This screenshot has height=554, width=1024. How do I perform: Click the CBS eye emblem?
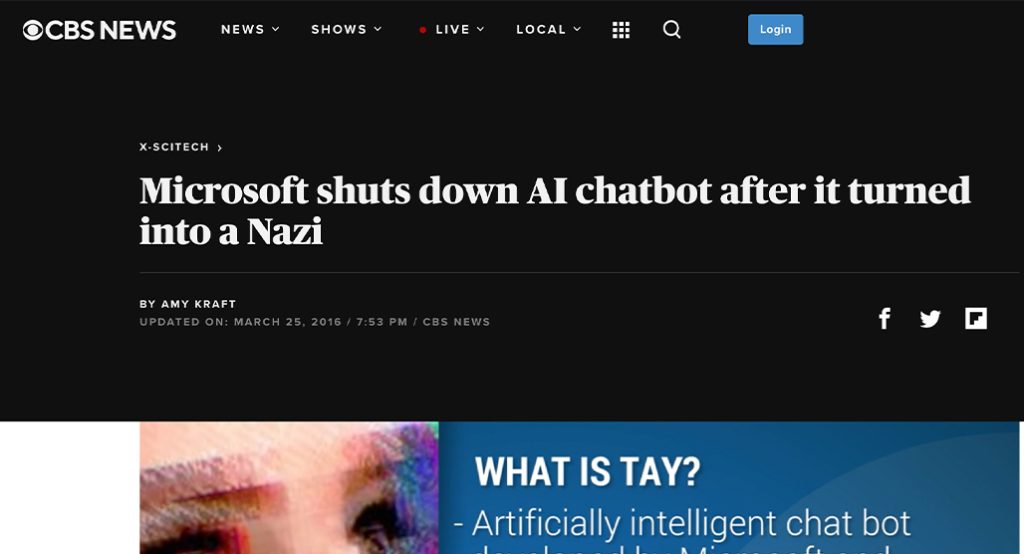pyautogui.click(x=33, y=30)
